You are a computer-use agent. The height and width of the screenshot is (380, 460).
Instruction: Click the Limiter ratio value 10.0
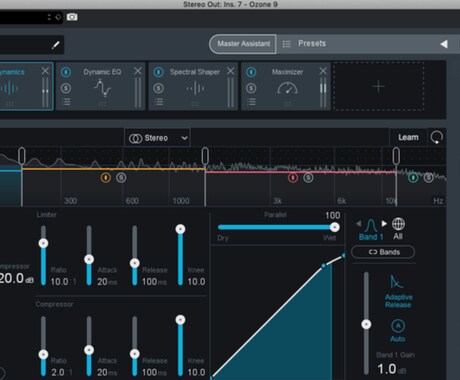point(59,282)
